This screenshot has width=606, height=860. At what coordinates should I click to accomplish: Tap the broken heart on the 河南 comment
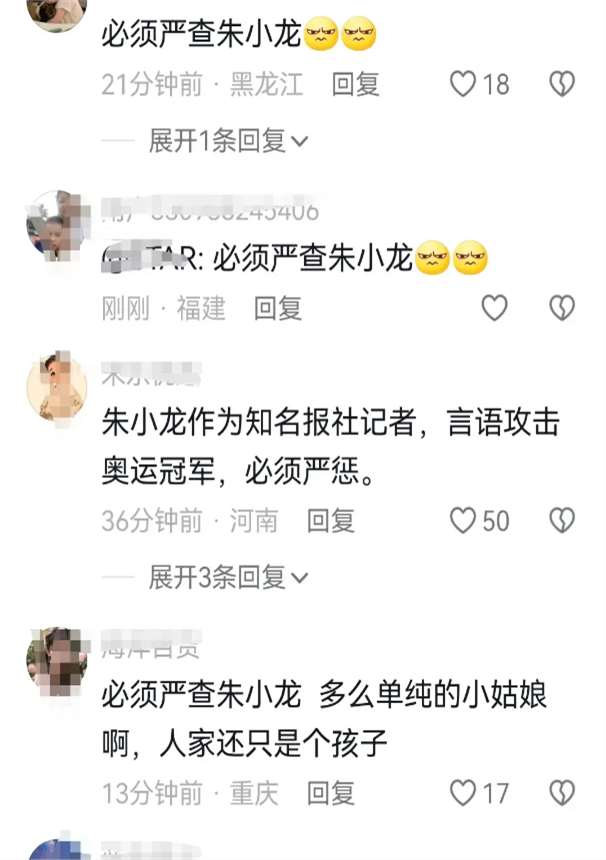[x=562, y=520]
